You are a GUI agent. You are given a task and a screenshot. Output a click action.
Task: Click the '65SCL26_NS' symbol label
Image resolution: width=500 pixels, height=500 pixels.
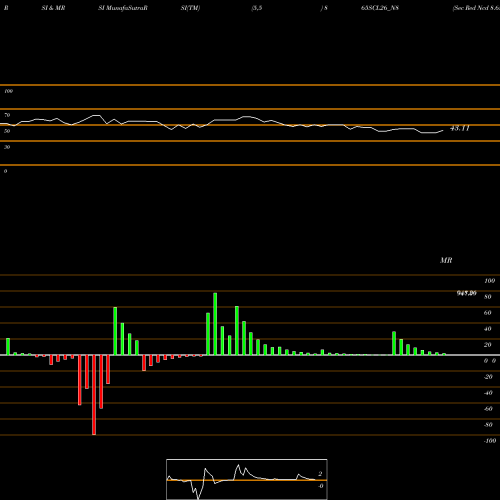[380, 8]
